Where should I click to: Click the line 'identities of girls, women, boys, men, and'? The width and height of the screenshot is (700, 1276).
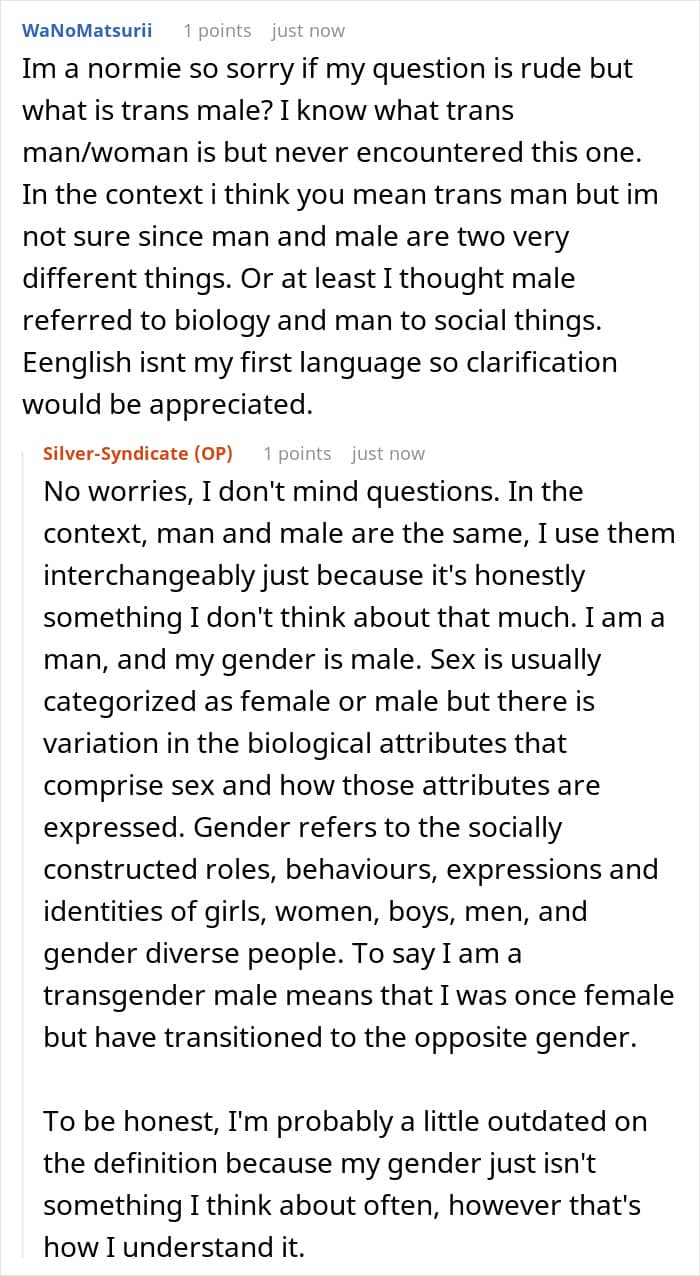(x=315, y=912)
